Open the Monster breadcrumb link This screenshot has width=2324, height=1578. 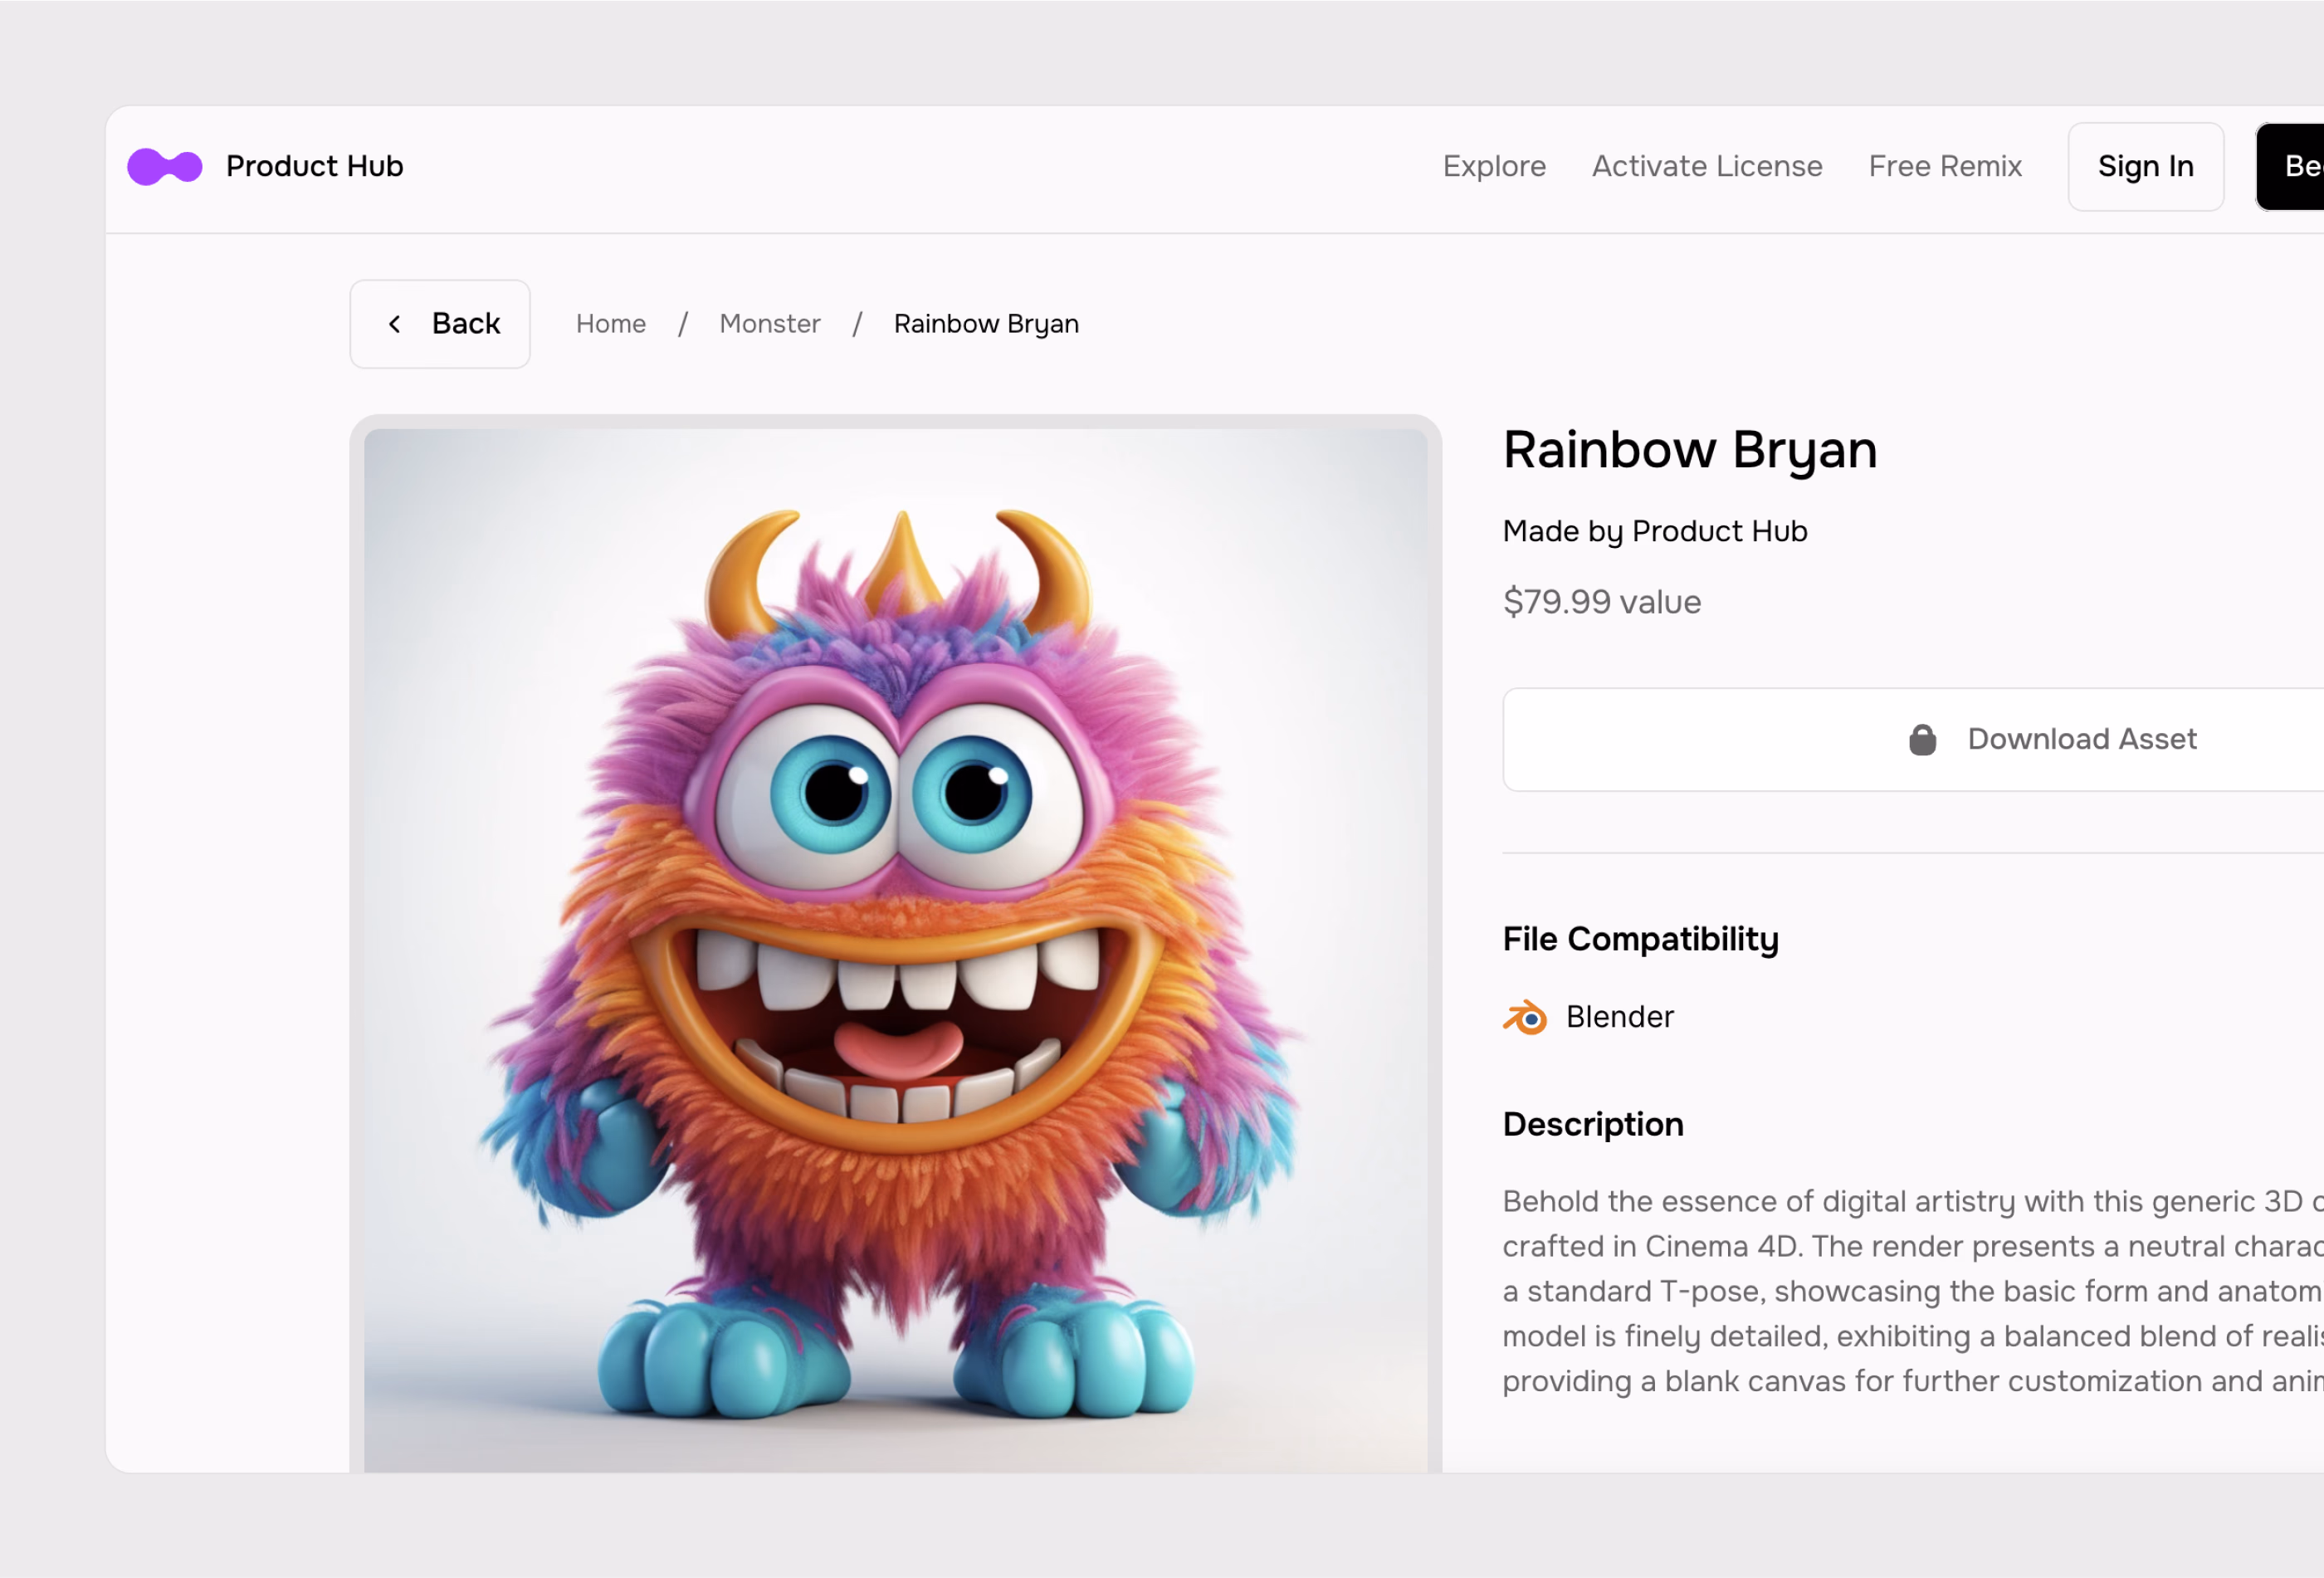[x=769, y=324]
